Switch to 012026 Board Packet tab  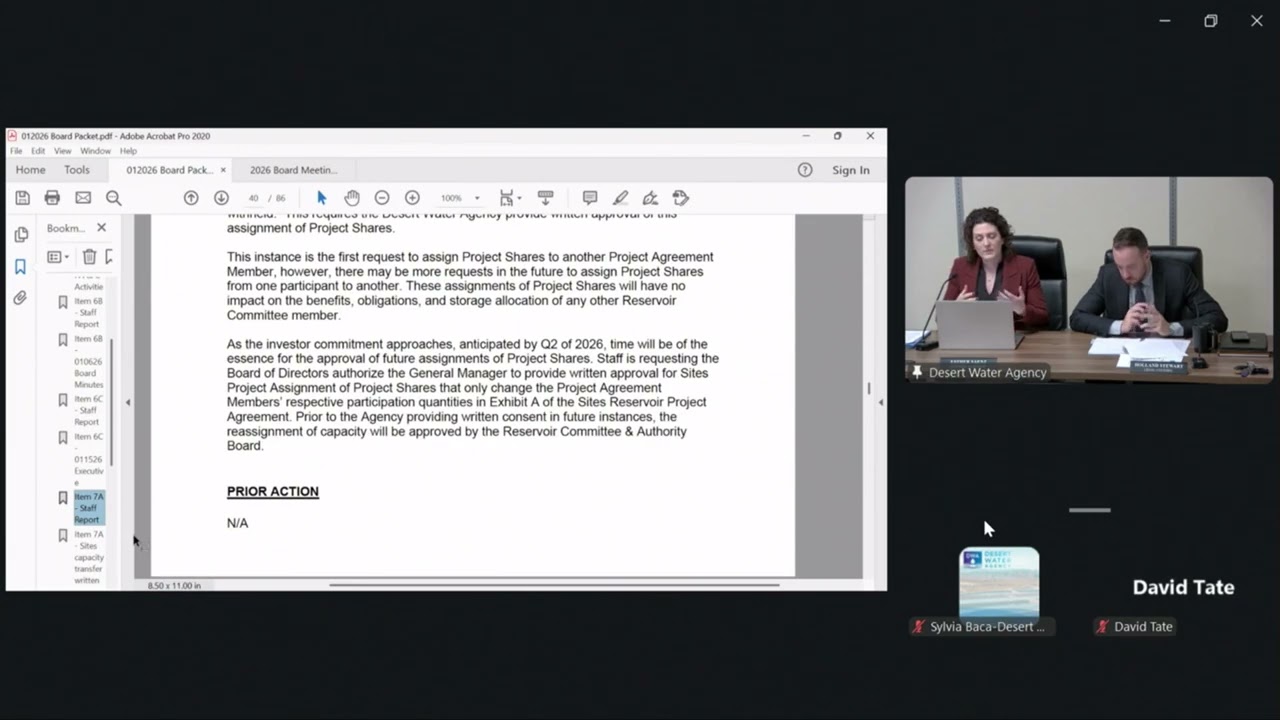(169, 170)
